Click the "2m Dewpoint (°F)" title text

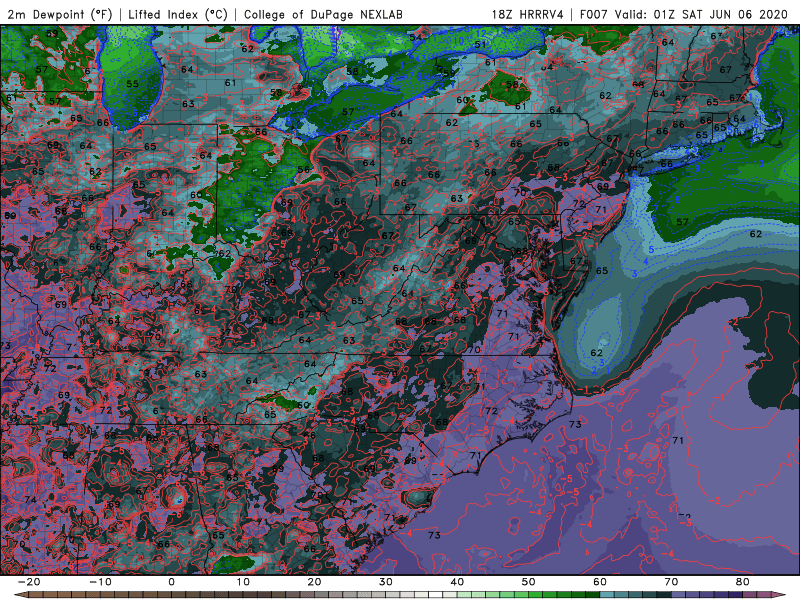(59, 14)
